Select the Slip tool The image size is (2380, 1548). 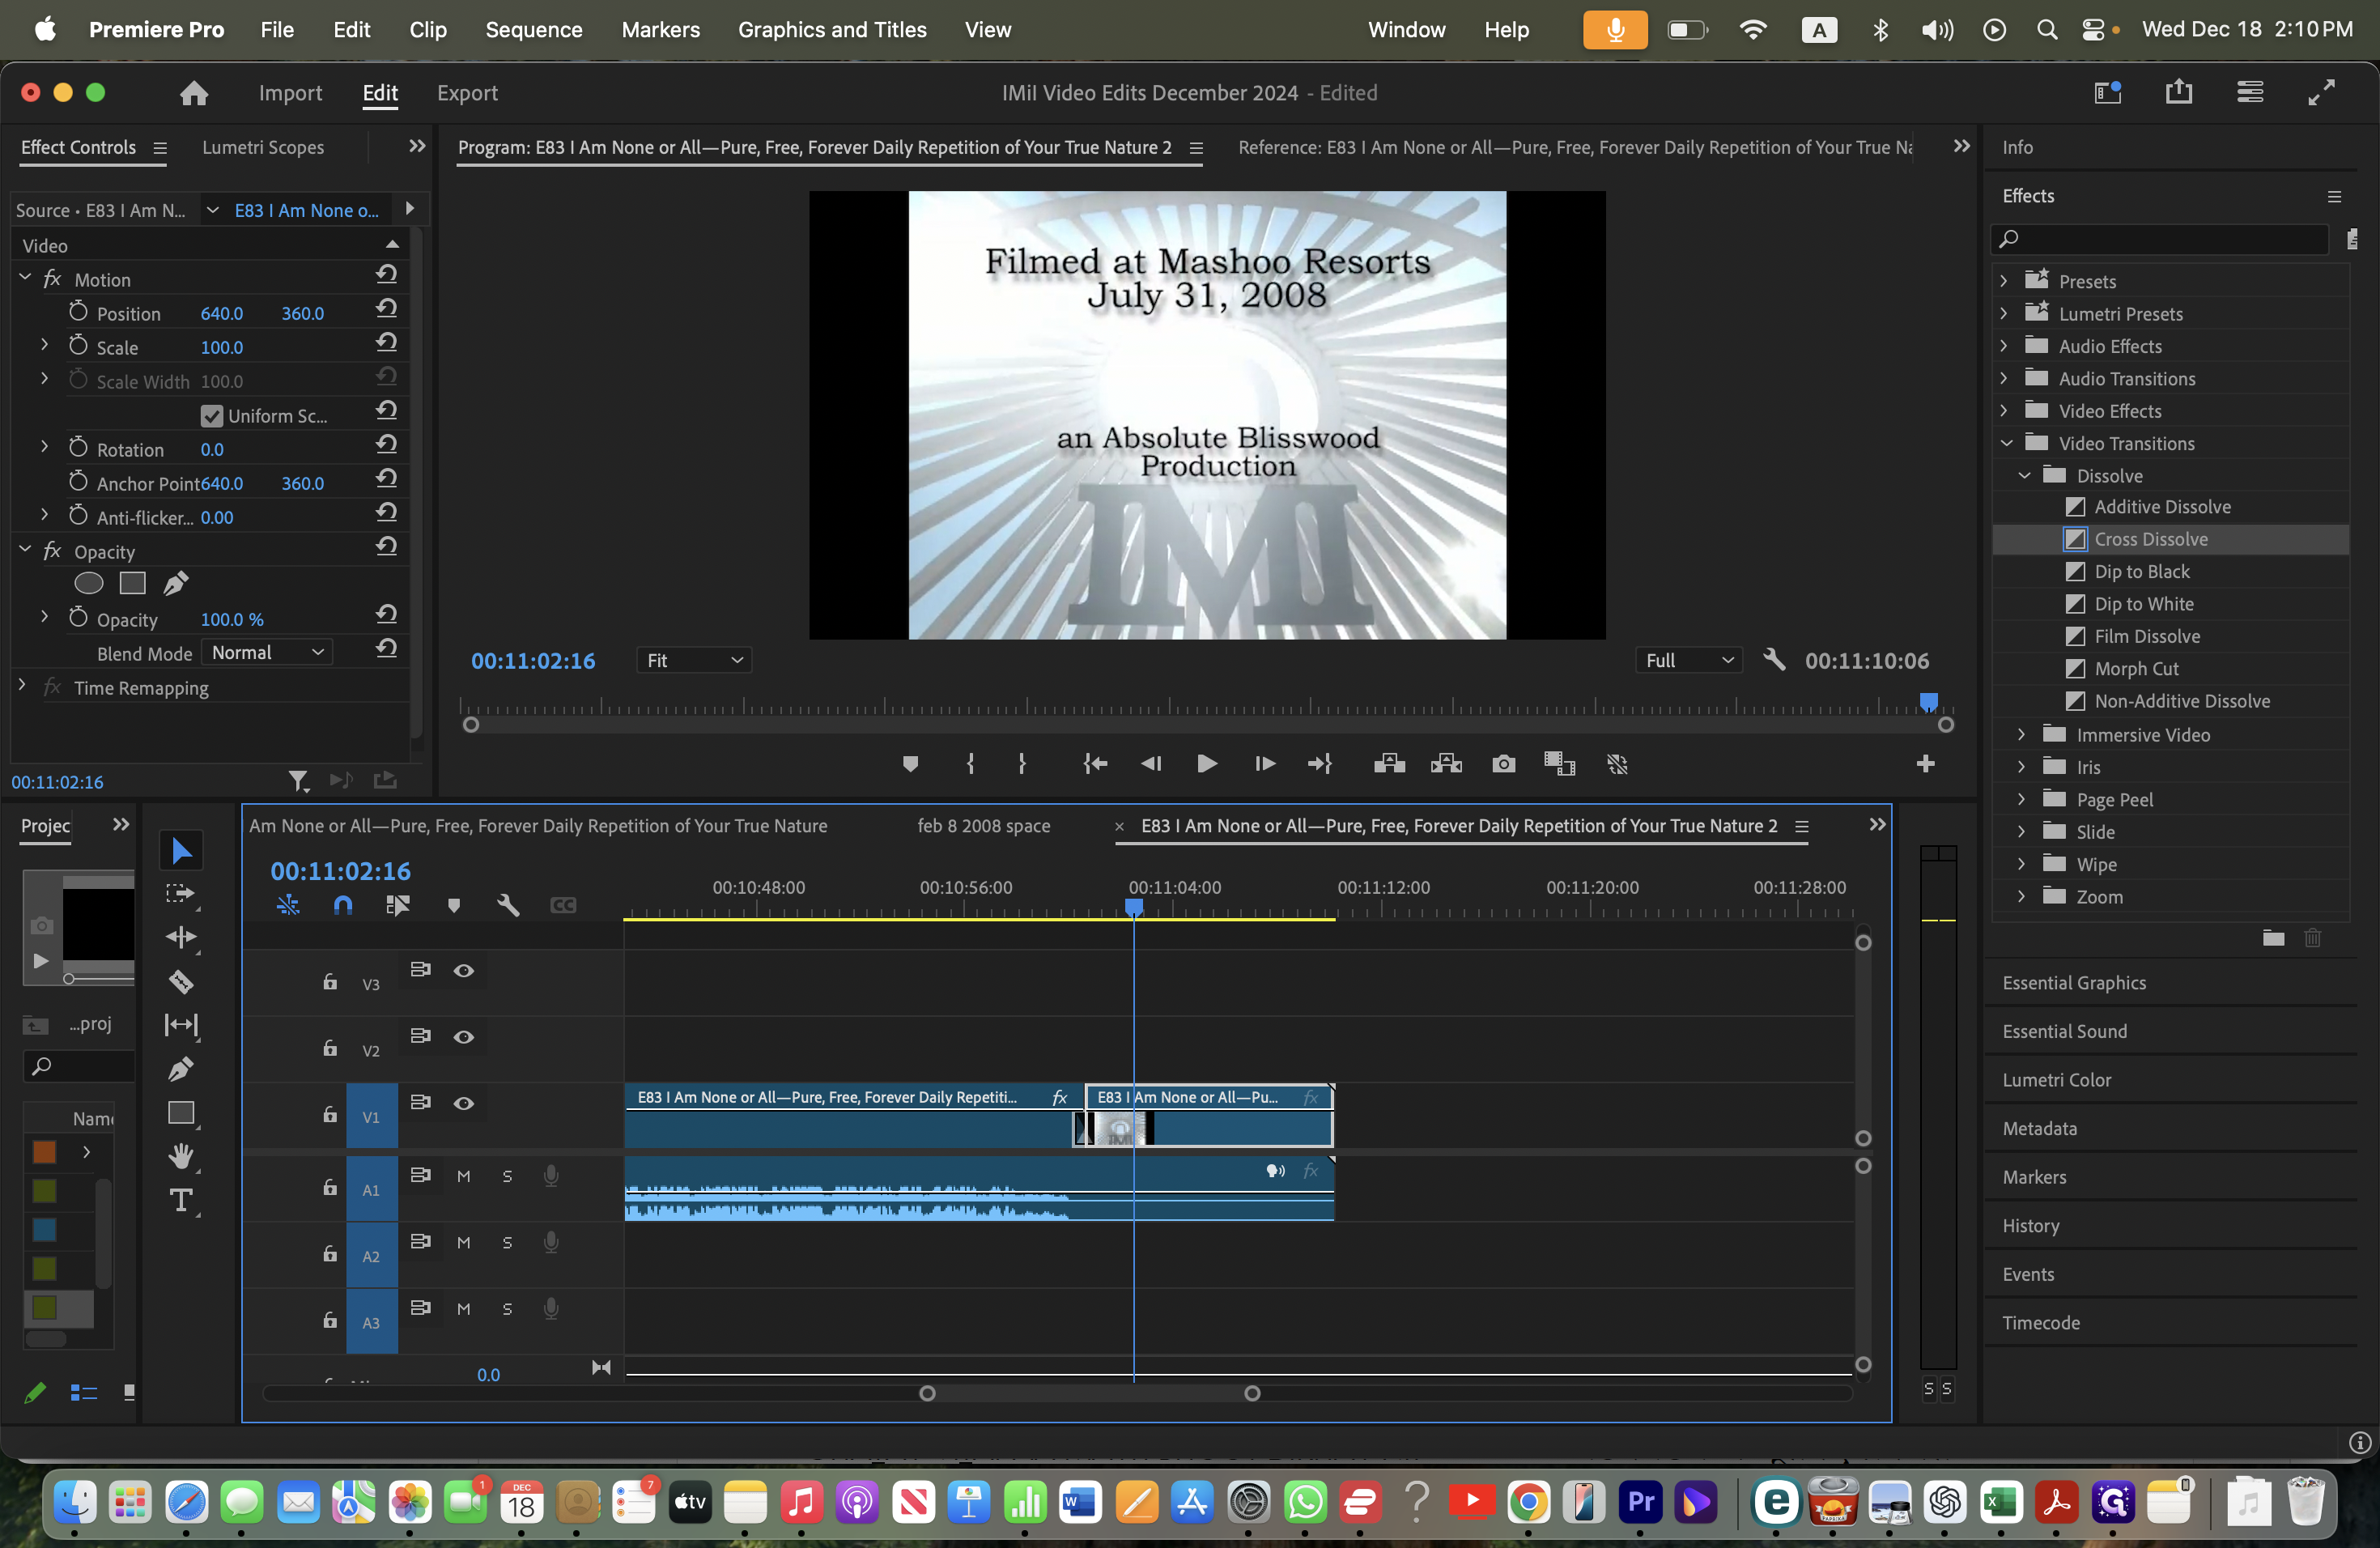[181, 1025]
